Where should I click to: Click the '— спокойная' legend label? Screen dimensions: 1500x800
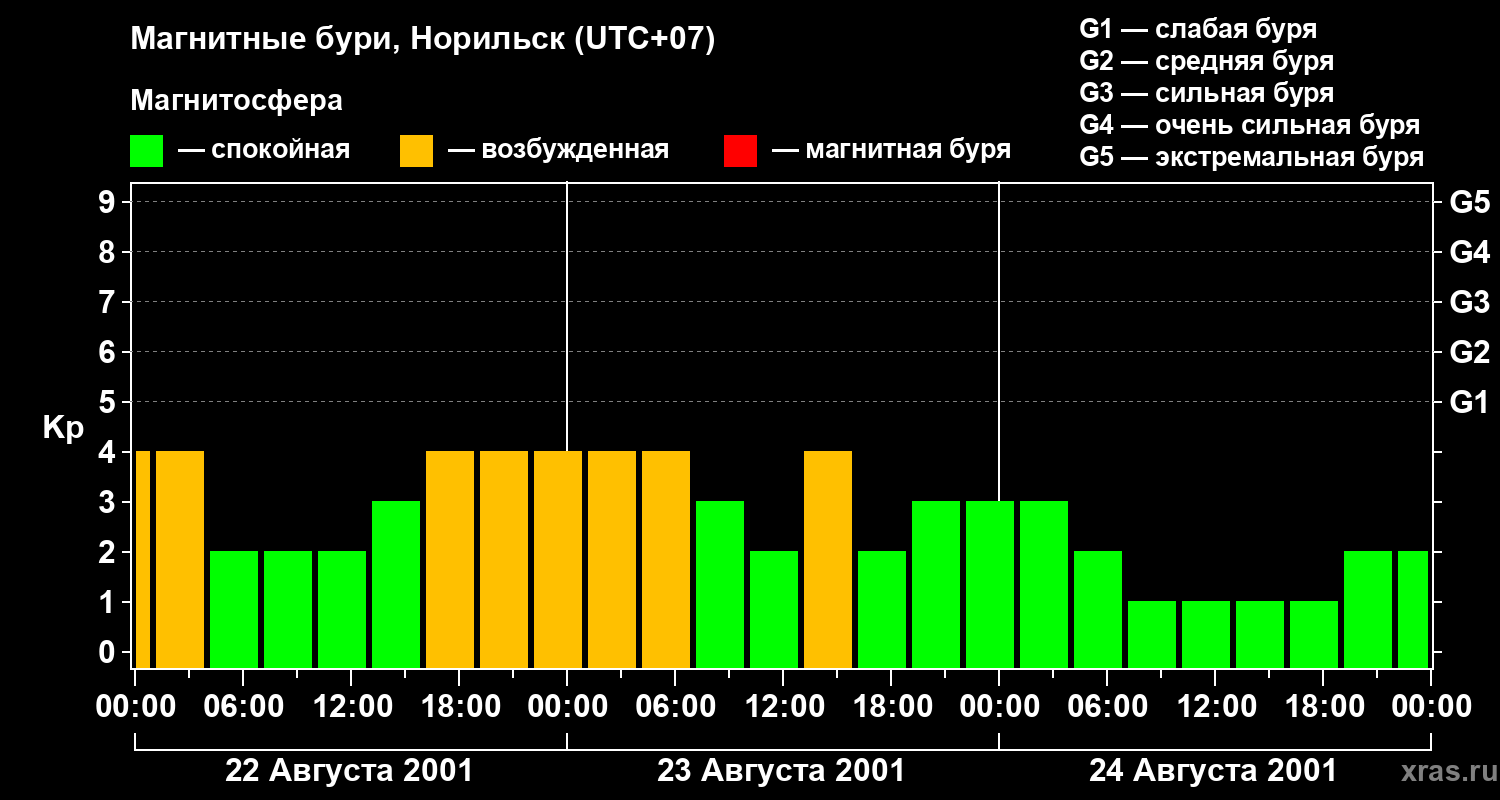click(264, 150)
